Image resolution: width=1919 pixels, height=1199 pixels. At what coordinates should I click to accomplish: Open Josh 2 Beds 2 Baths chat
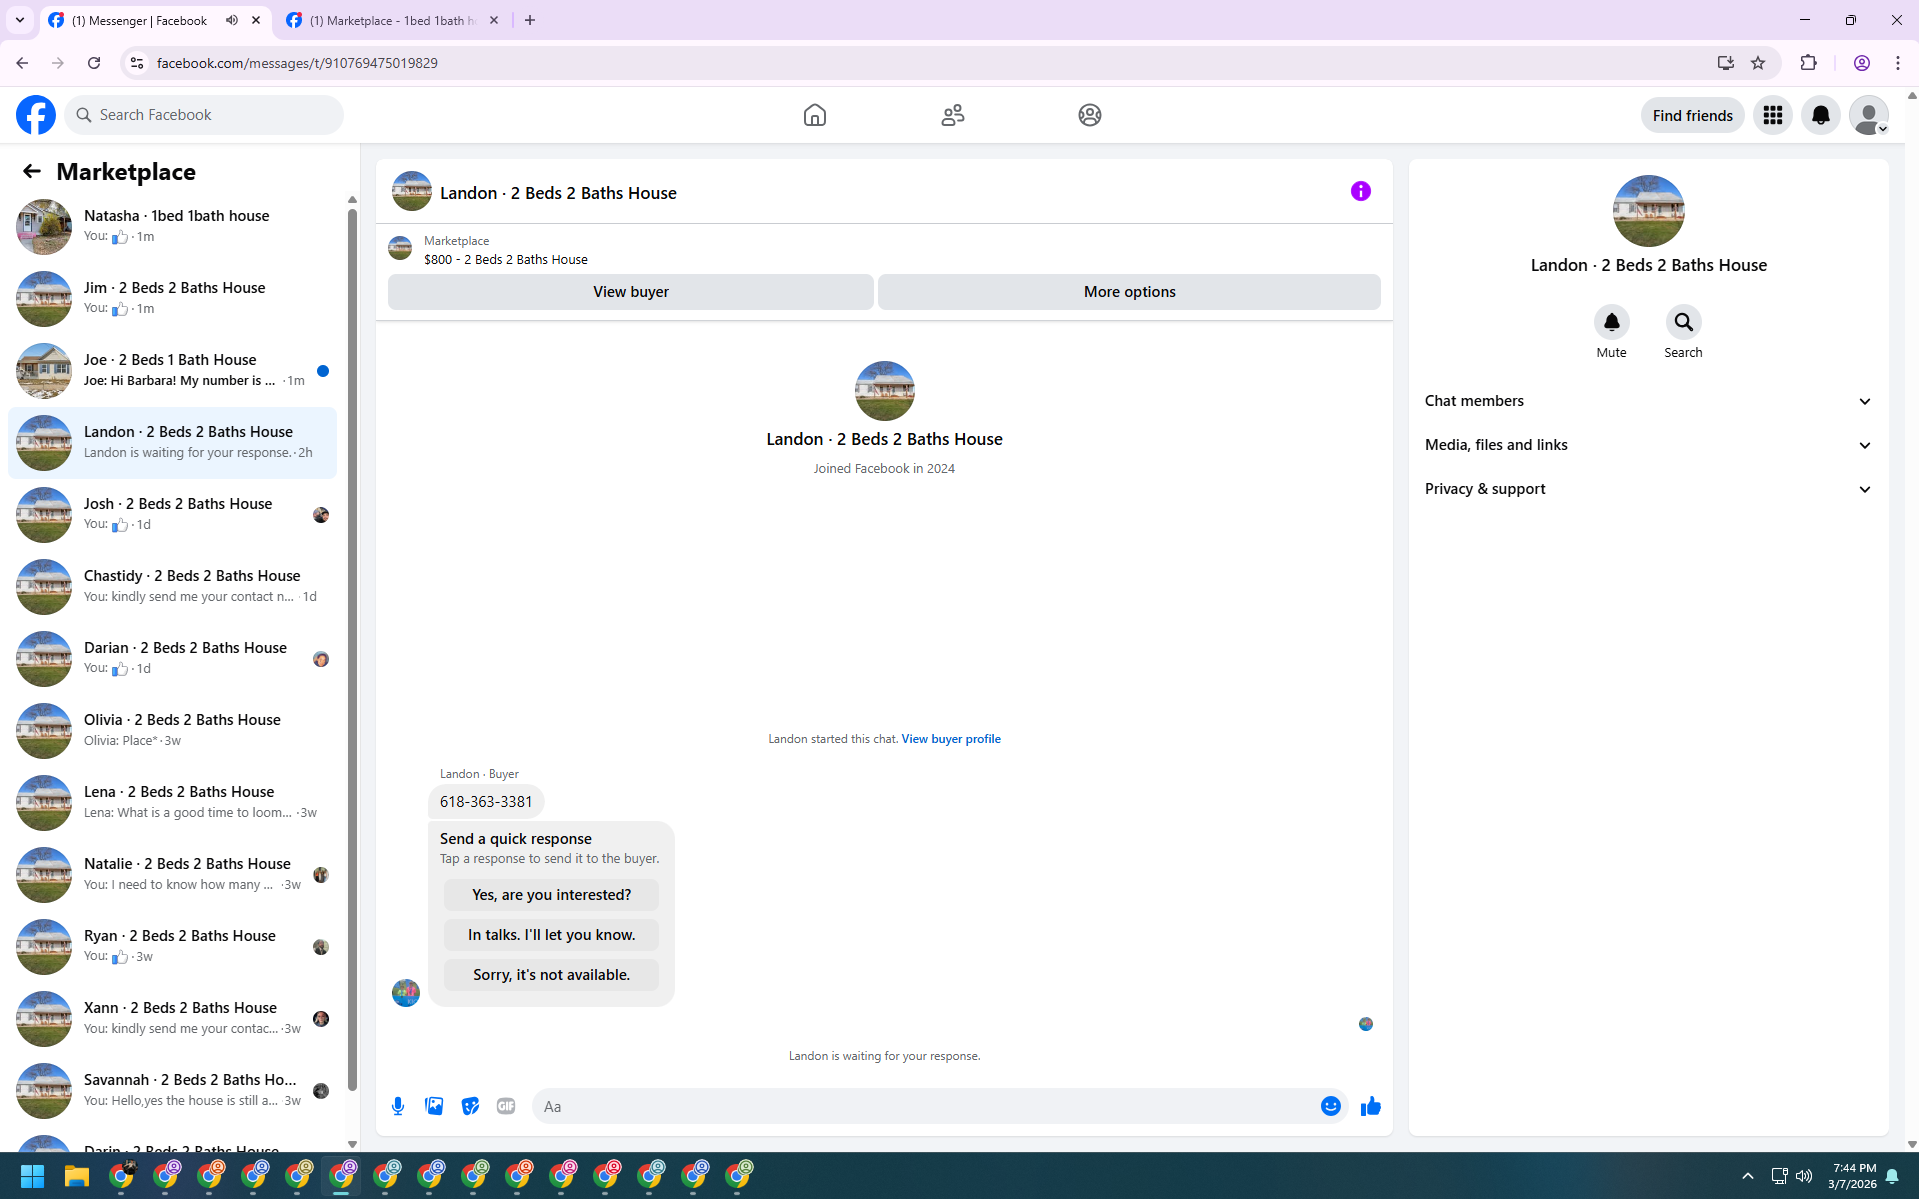coord(172,514)
